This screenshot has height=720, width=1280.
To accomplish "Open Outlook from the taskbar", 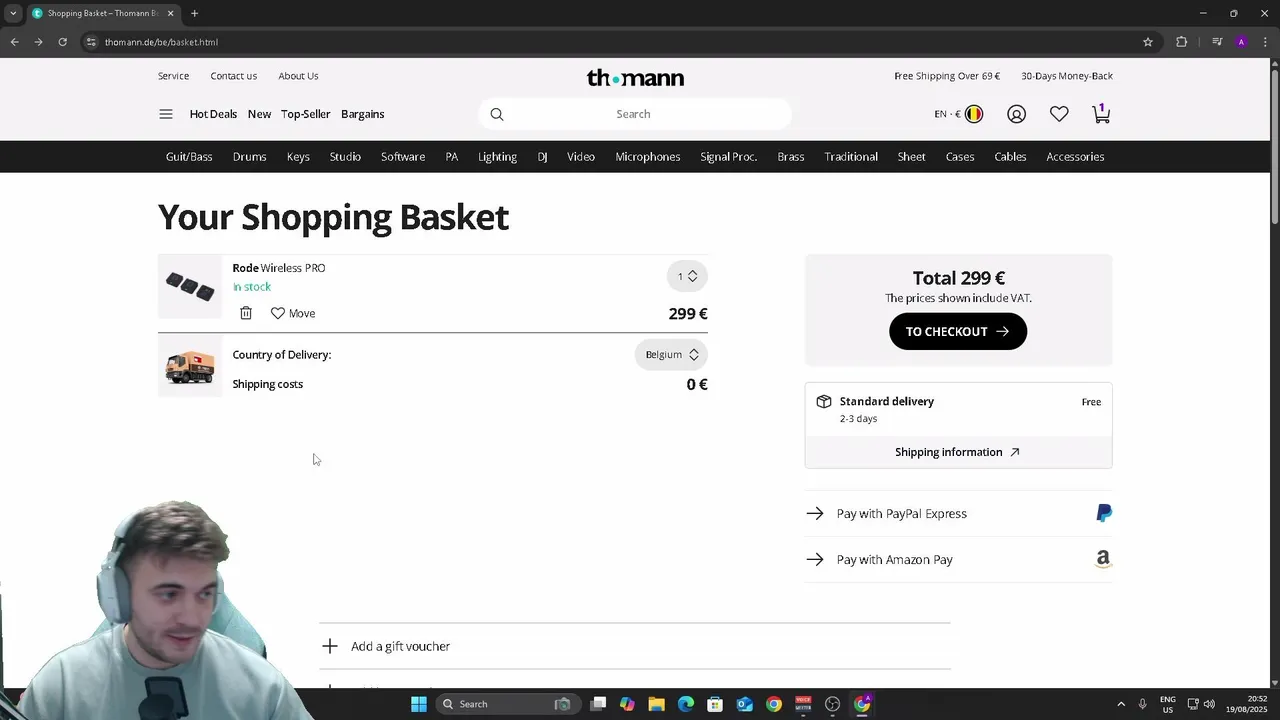I will pyautogui.click(x=744, y=704).
